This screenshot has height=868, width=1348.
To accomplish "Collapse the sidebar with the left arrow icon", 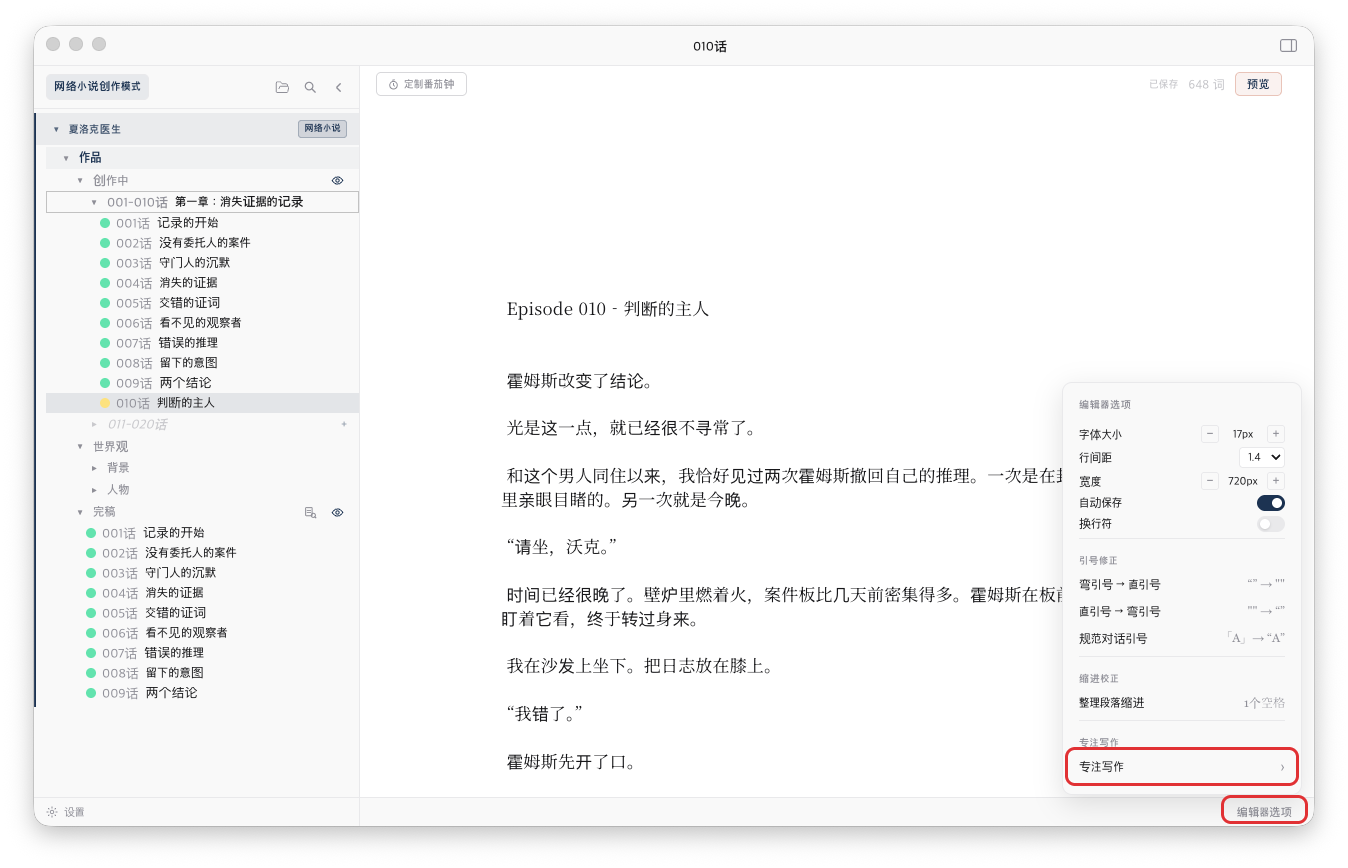I will coord(338,87).
